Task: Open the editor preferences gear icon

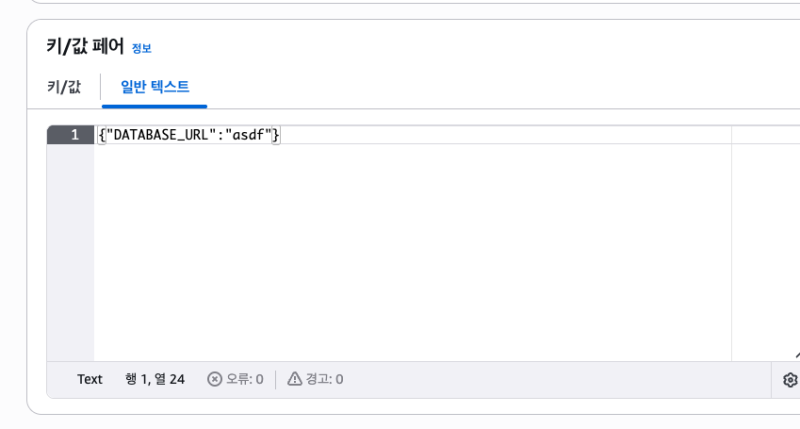Action: point(790,380)
